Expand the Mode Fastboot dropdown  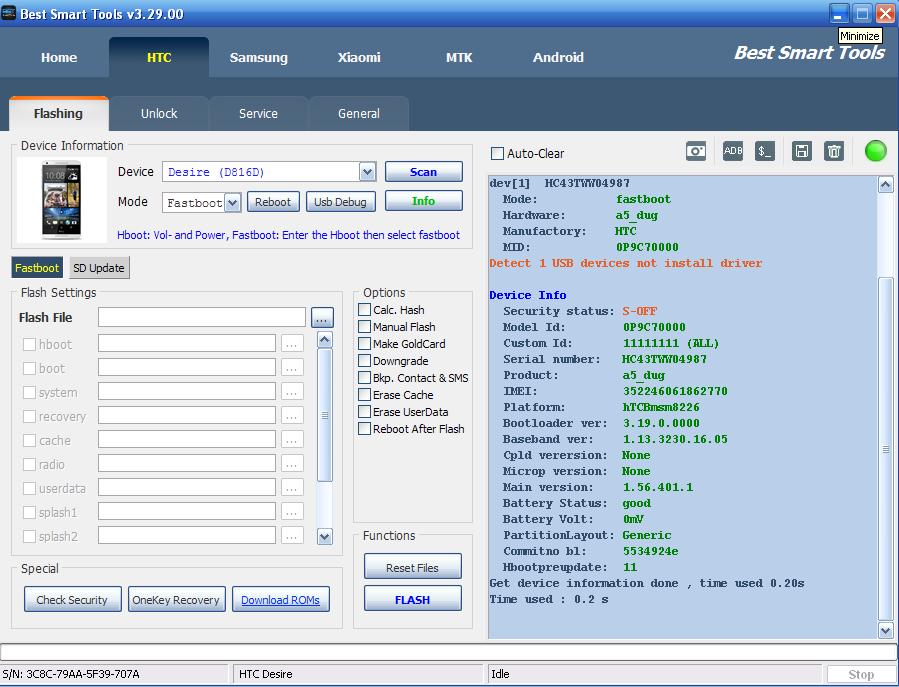[232, 202]
